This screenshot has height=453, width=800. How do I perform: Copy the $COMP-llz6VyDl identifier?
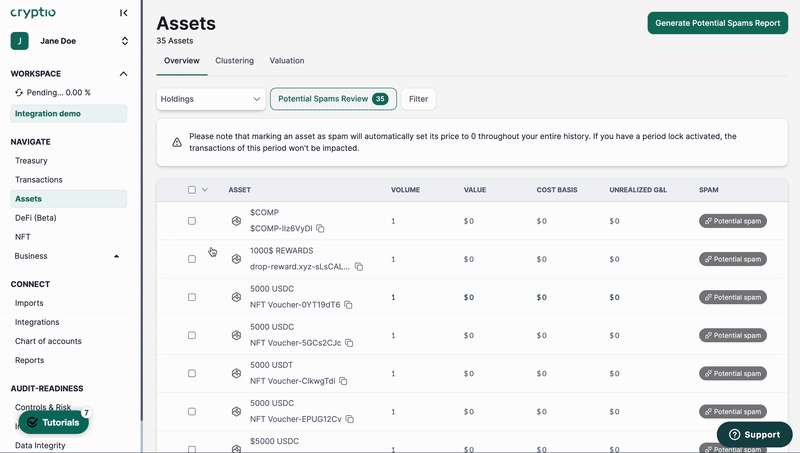click(320, 229)
